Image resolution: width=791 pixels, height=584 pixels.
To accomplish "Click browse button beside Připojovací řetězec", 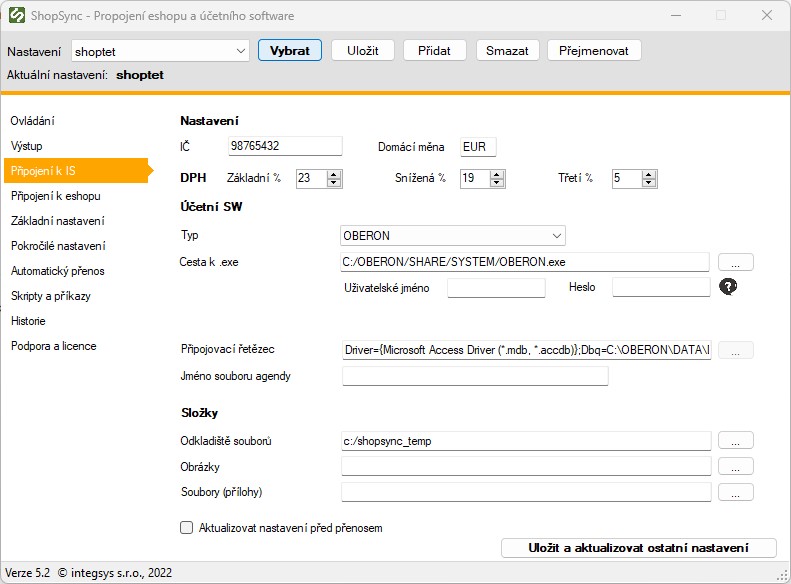I will [736, 350].
